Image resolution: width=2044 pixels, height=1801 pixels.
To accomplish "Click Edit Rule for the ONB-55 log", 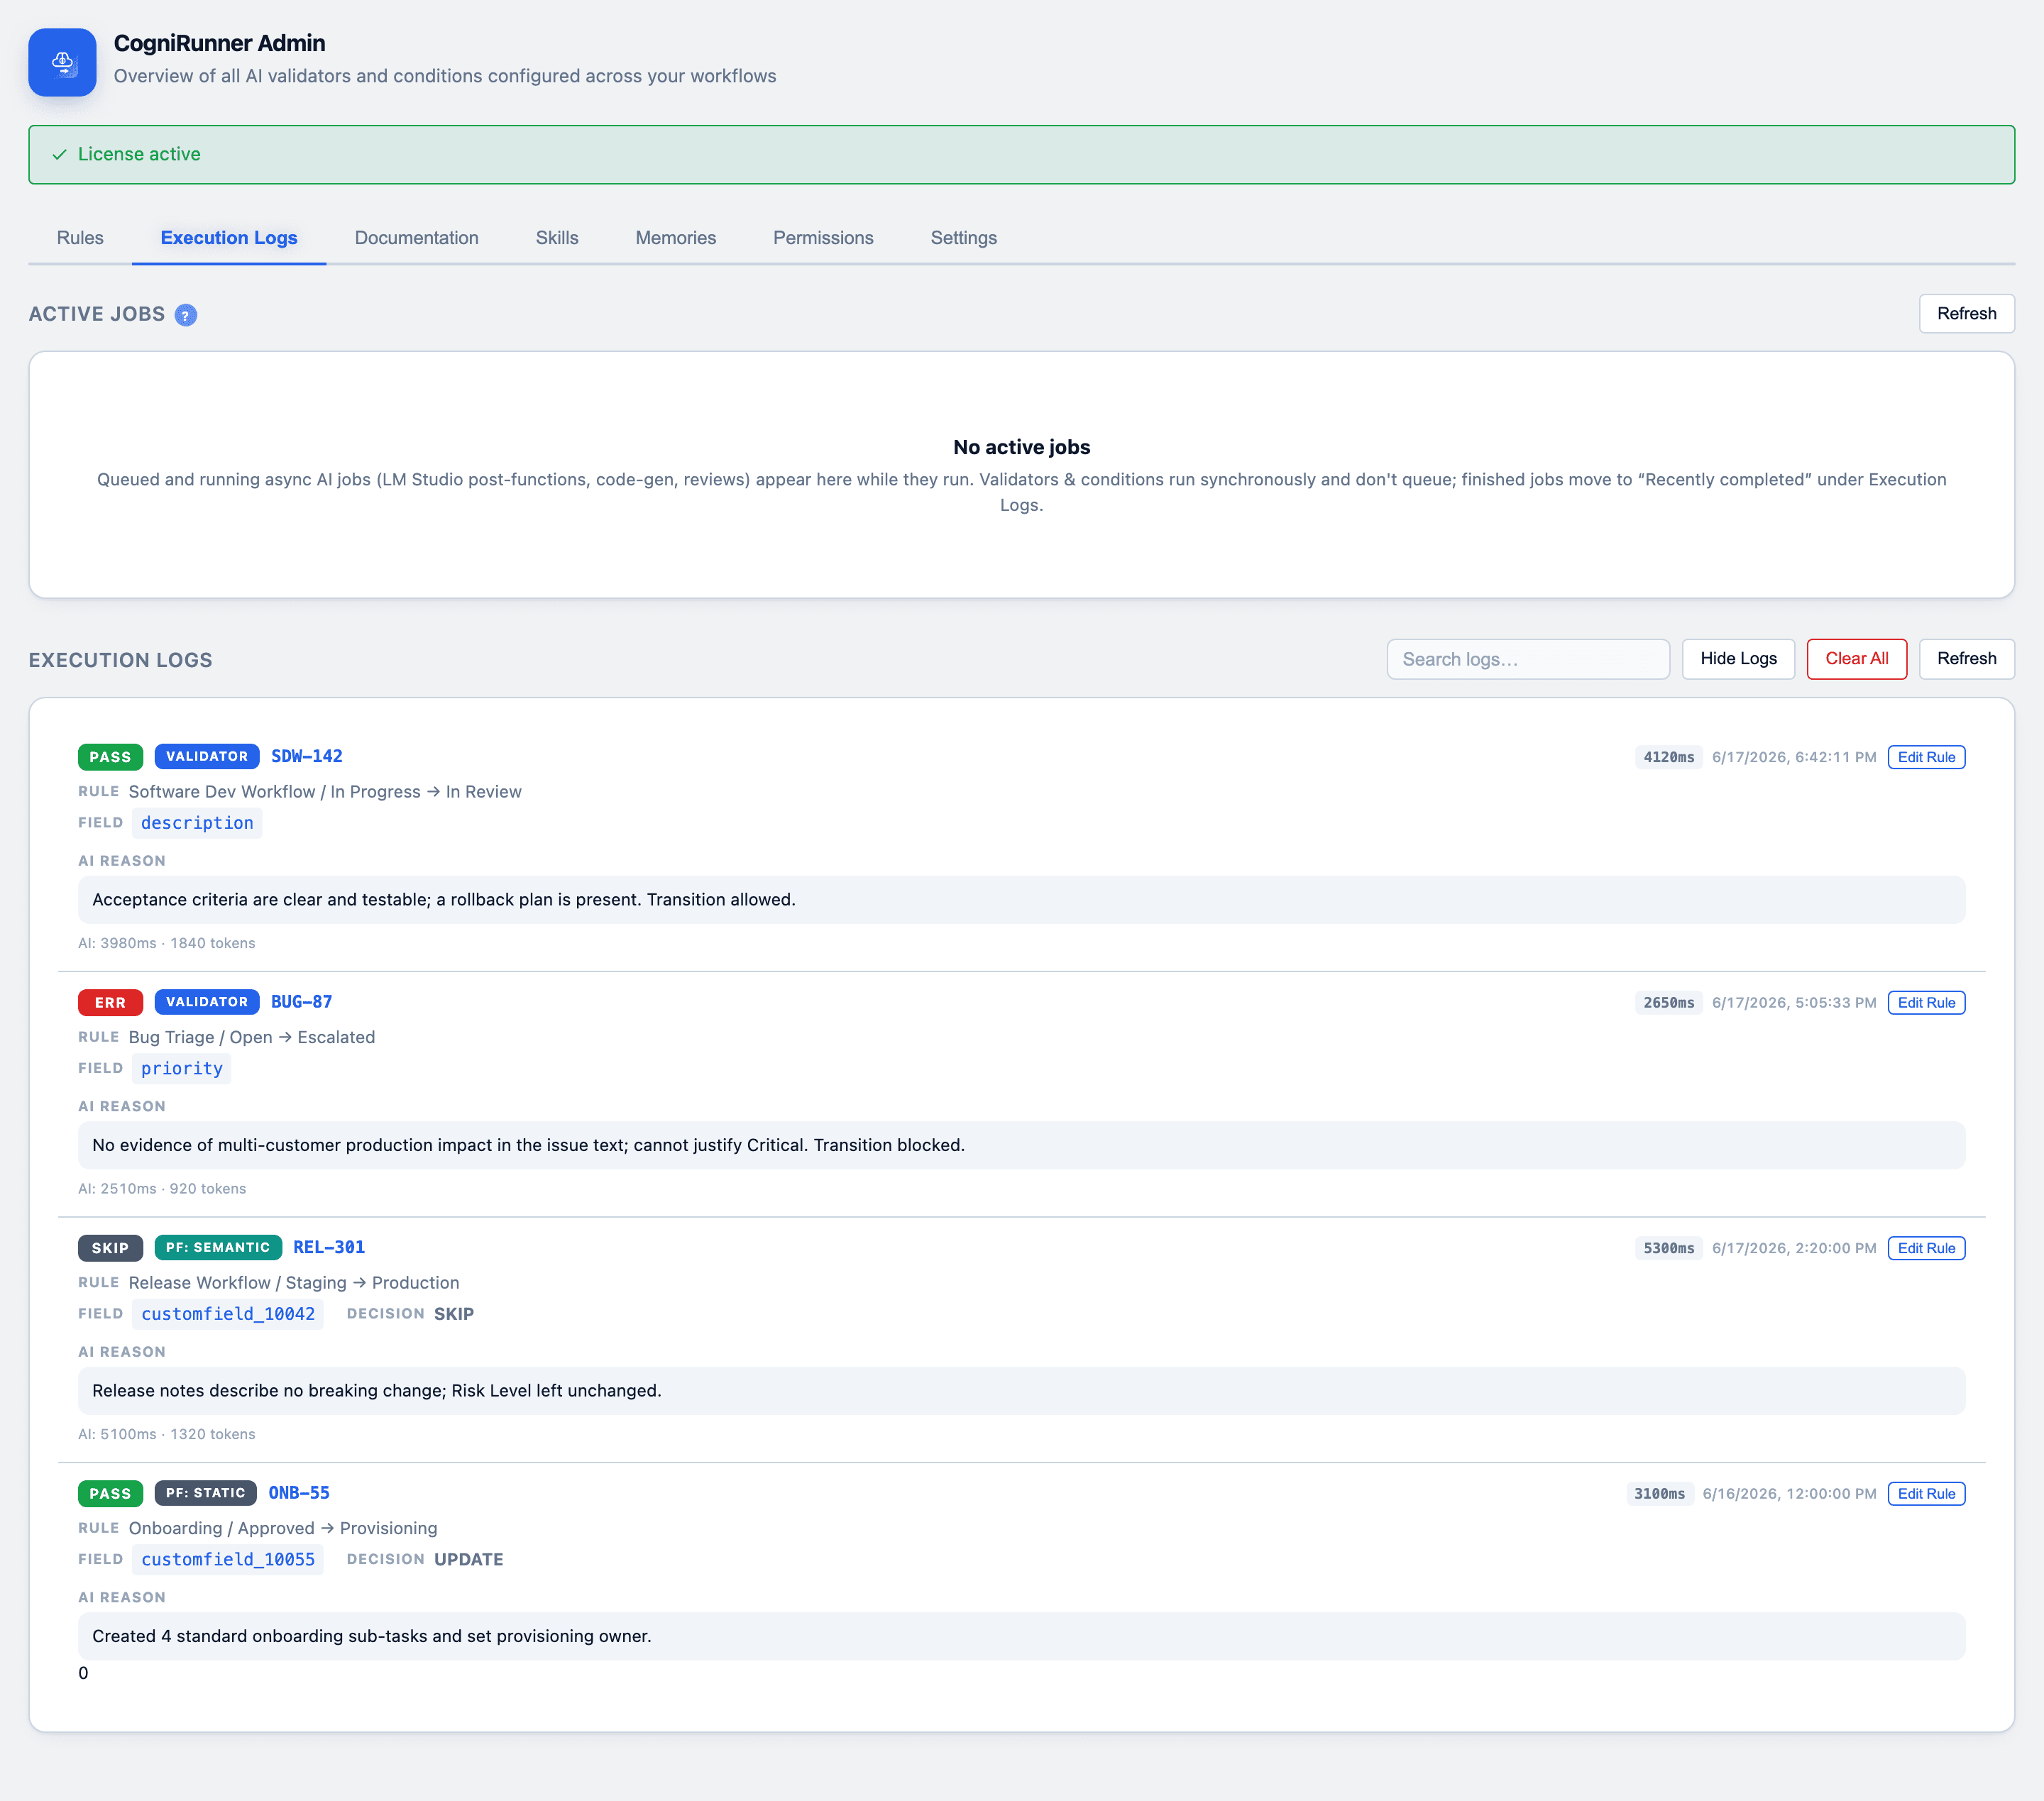I will (x=1926, y=1494).
